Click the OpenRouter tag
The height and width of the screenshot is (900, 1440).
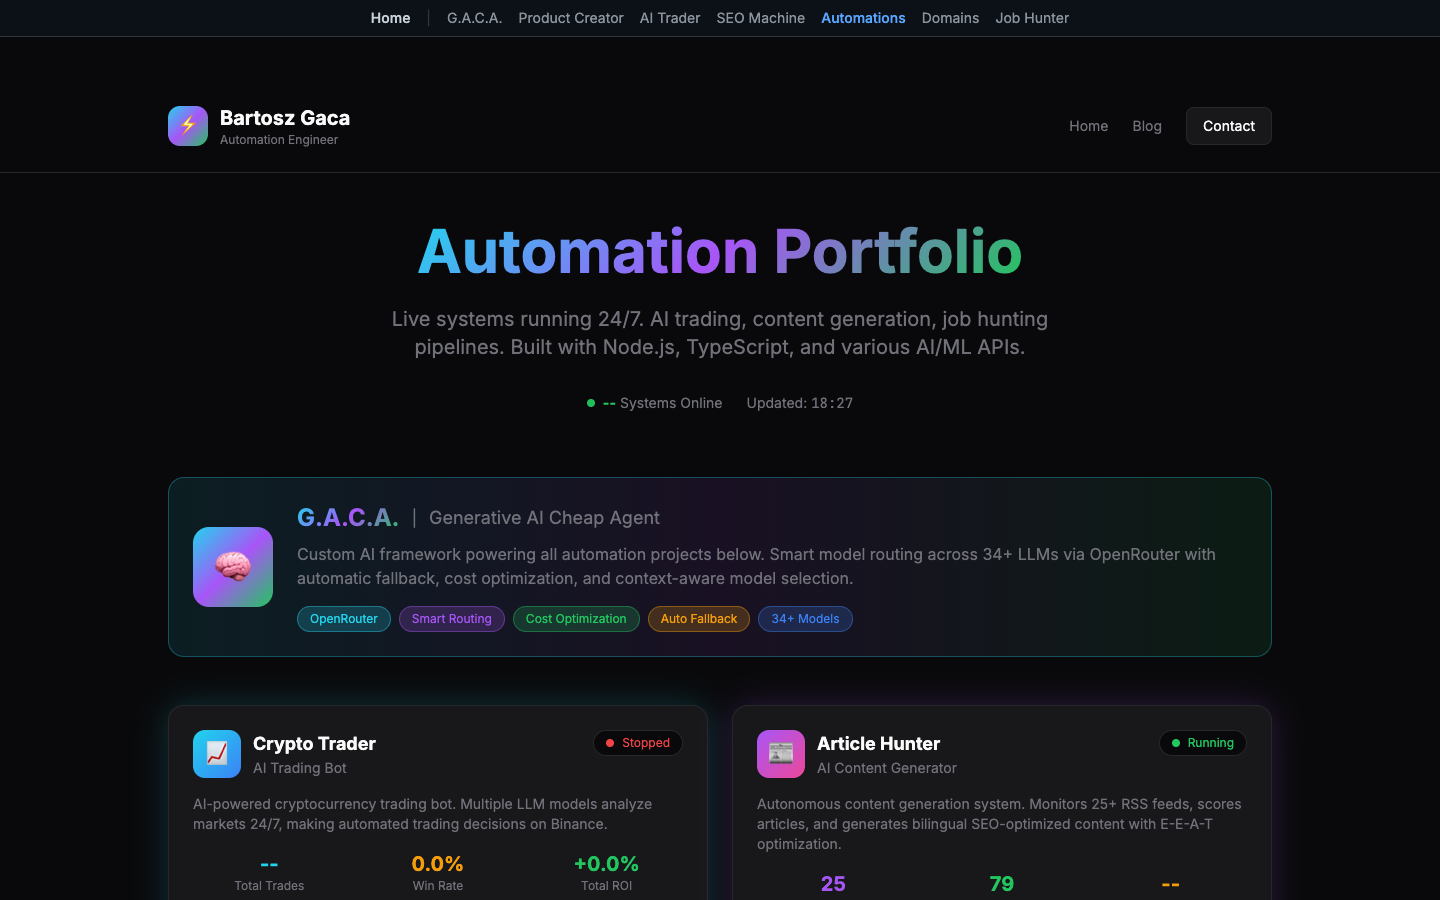tap(344, 619)
